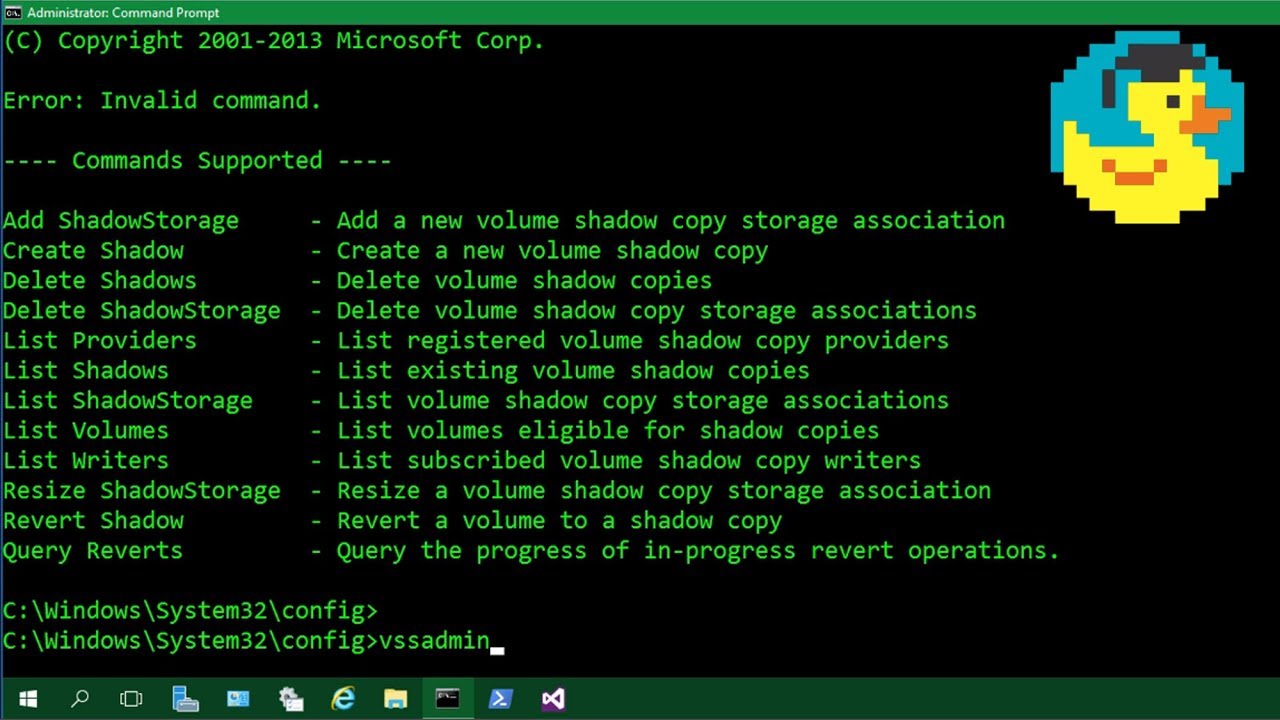Click the Command Prompt title bar system icon
The image size is (1280, 720).
[13, 13]
